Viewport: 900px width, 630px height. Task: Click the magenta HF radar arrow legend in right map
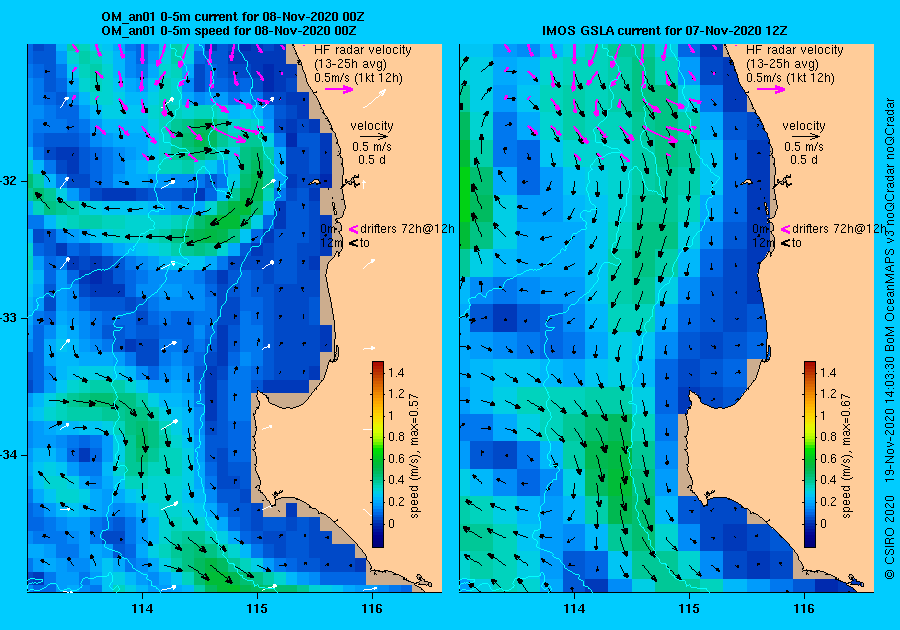pyautogui.click(x=771, y=89)
